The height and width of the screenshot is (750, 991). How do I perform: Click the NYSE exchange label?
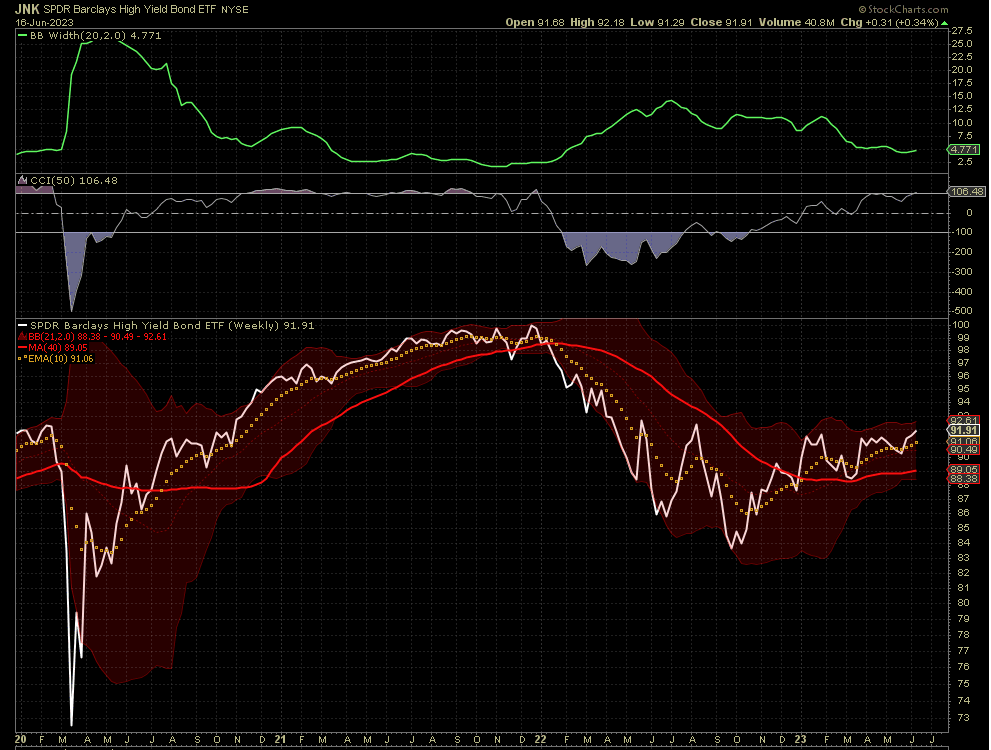click(x=234, y=9)
